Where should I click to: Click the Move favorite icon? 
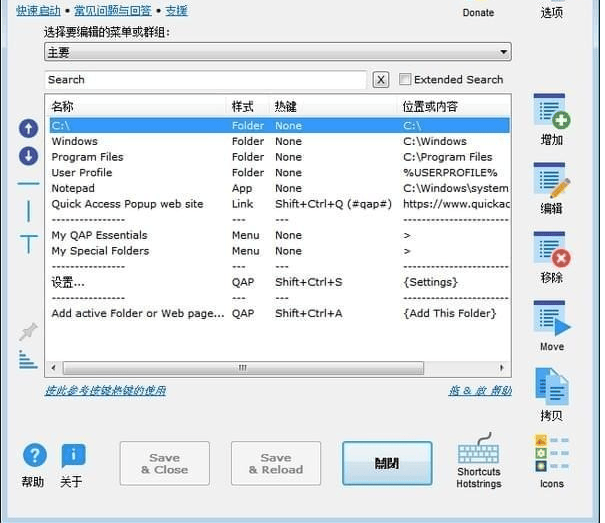click(x=551, y=320)
